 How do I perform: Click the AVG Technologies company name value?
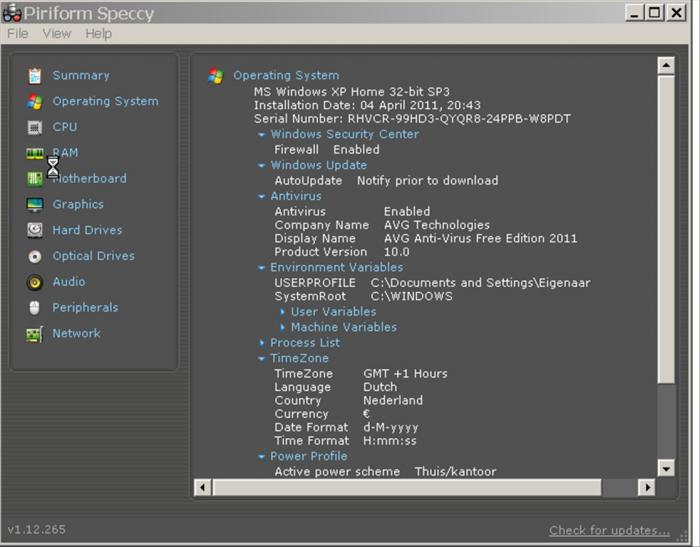437,225
